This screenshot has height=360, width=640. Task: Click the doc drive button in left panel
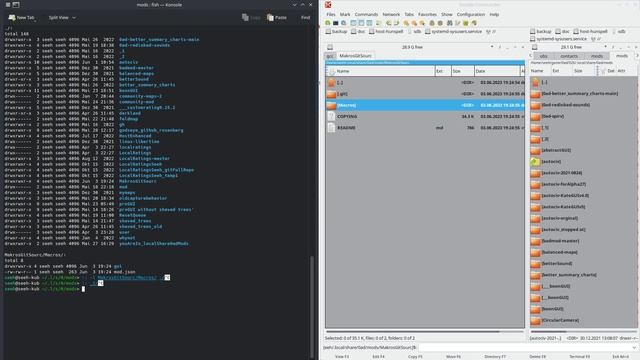pyautogui.click(x=358, y=31)
